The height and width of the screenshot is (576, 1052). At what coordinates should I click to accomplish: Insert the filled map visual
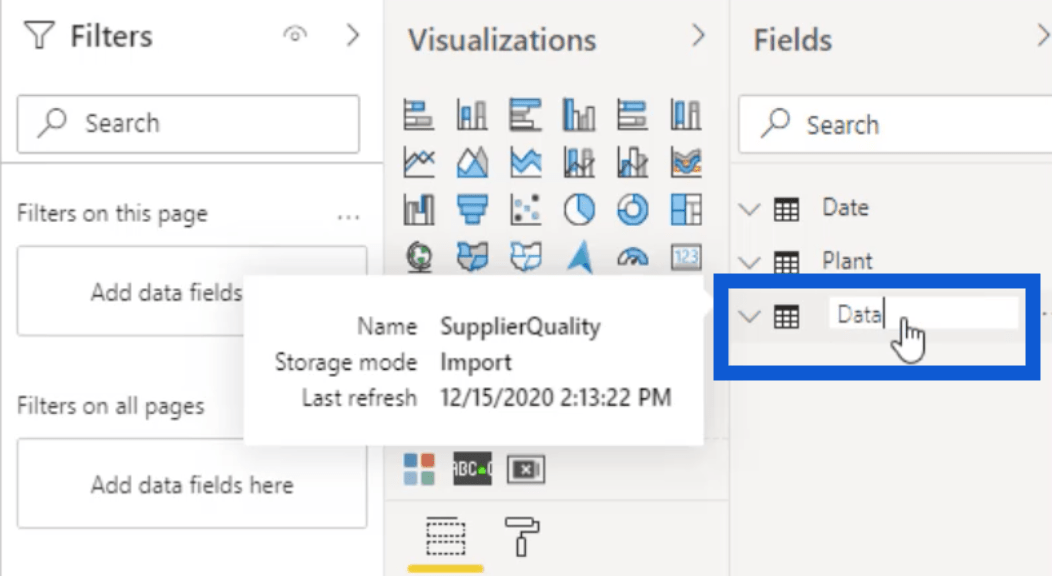click(x=472, y=257)
